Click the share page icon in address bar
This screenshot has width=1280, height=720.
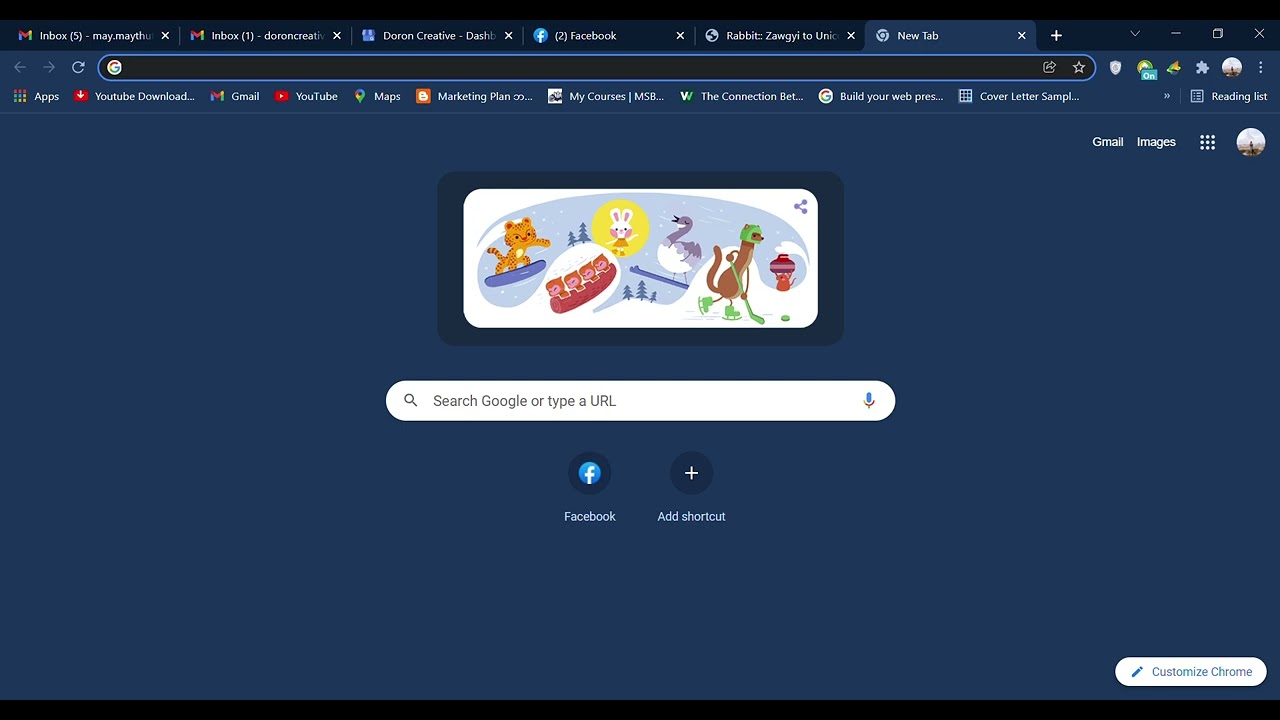[1049, 67]
